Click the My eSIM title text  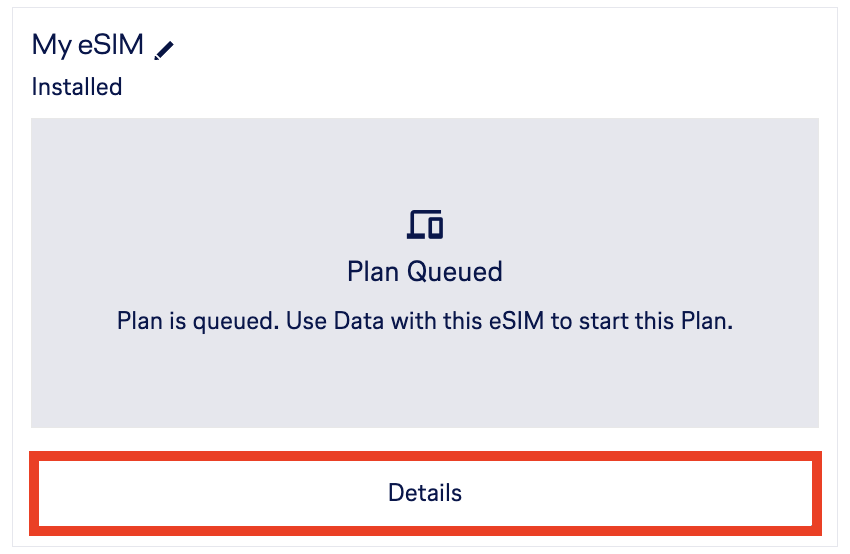[88, 45]
